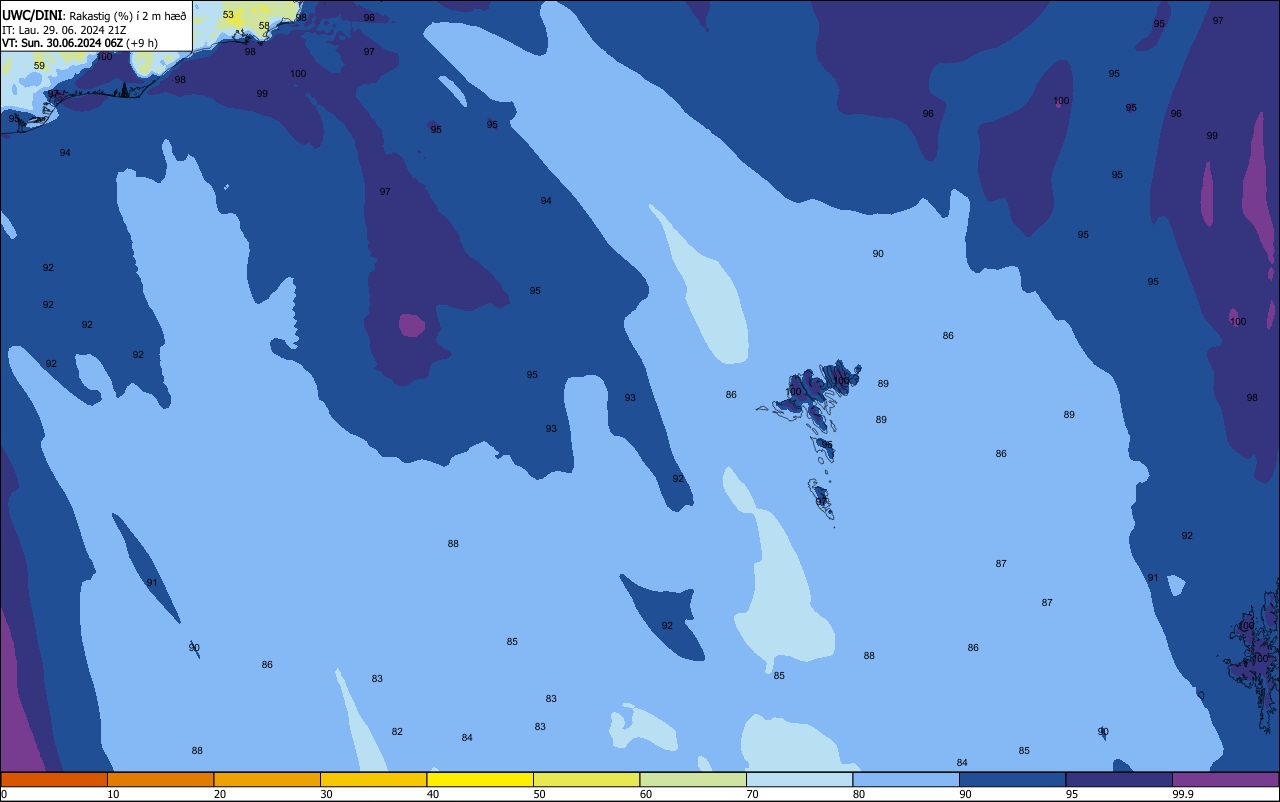
Task: Click the 70–80 pale blue legend segment
Action: (799, 779)
